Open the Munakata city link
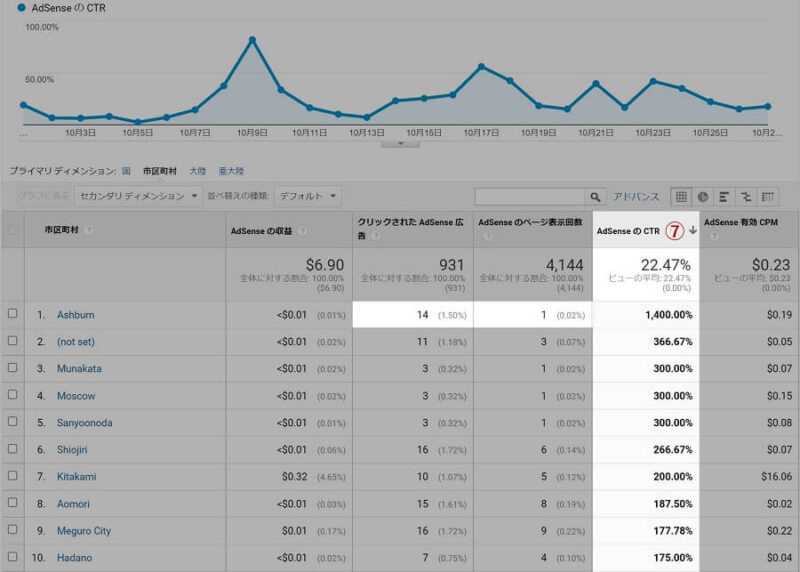This screenshot has width=800, height=572. (79, 369)
